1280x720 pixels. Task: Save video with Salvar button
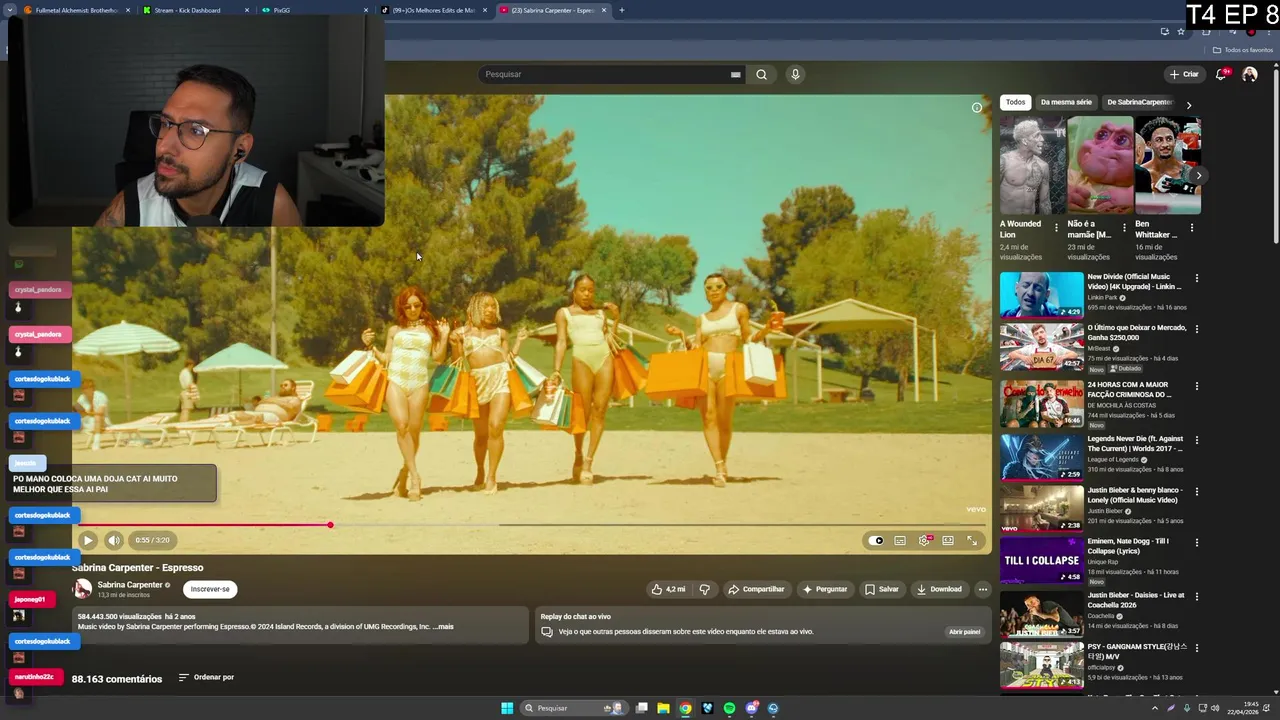point(882,589)
